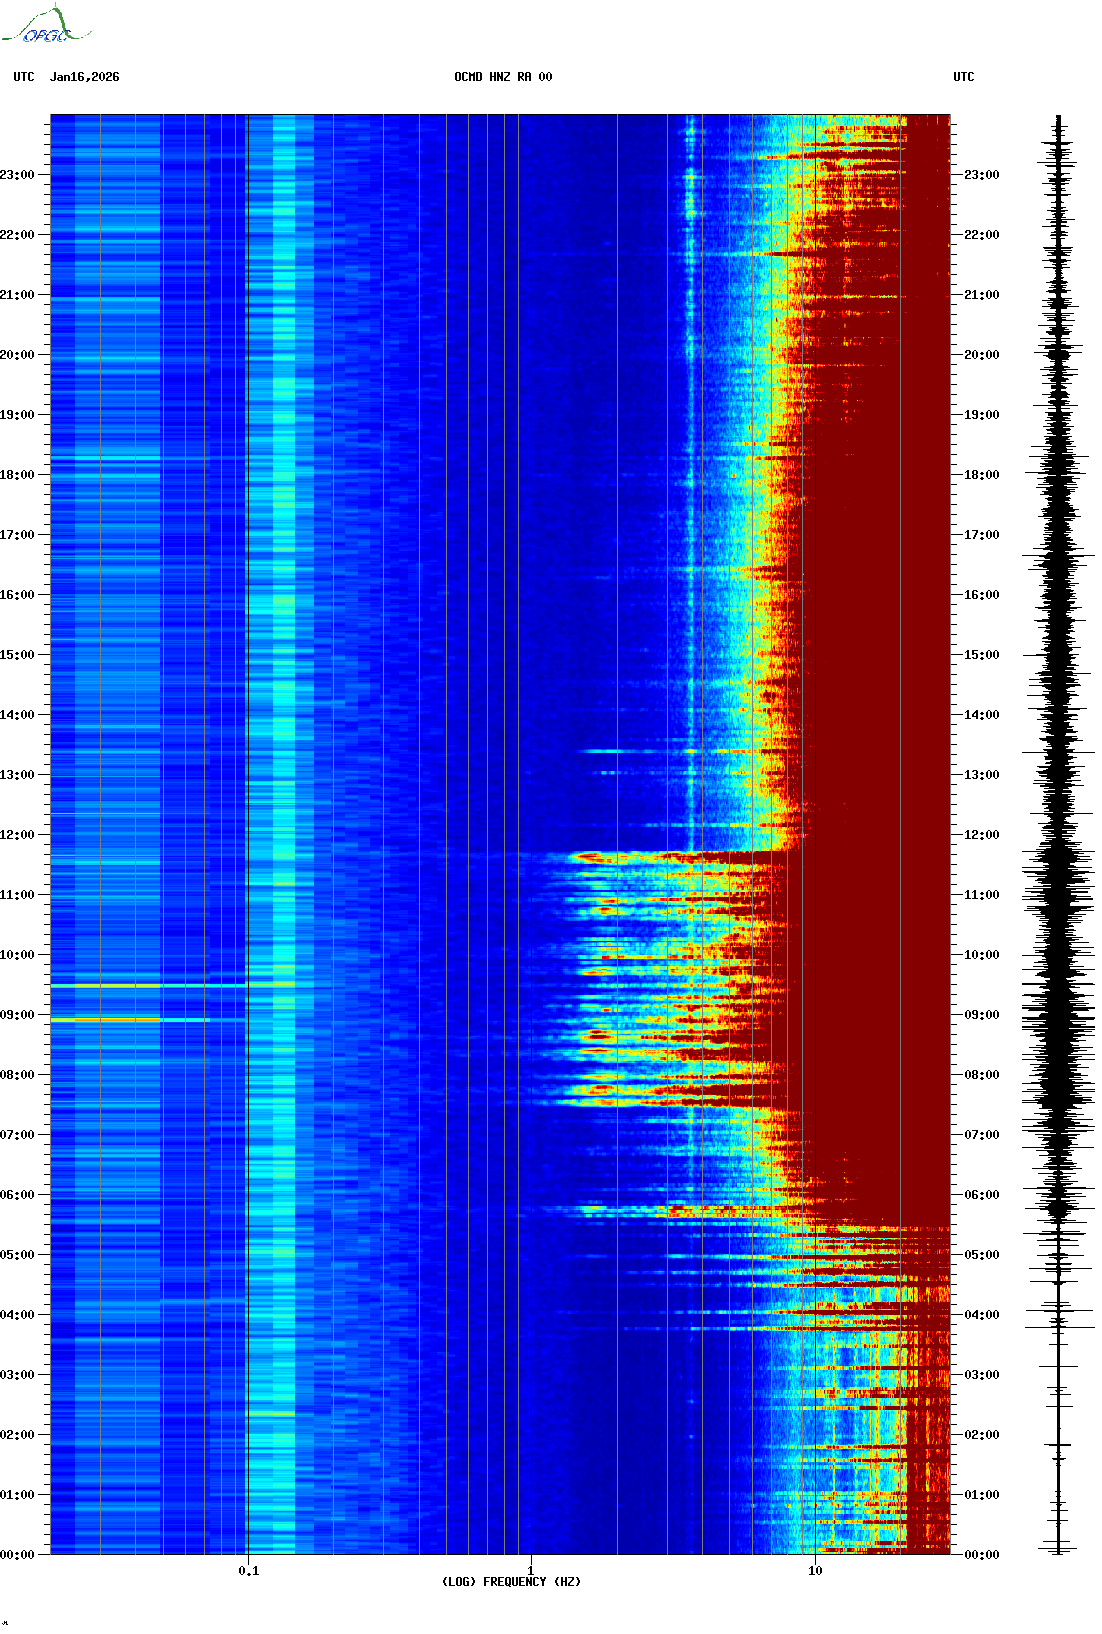Click '13:00' on the right time axis

click(981, 775)
